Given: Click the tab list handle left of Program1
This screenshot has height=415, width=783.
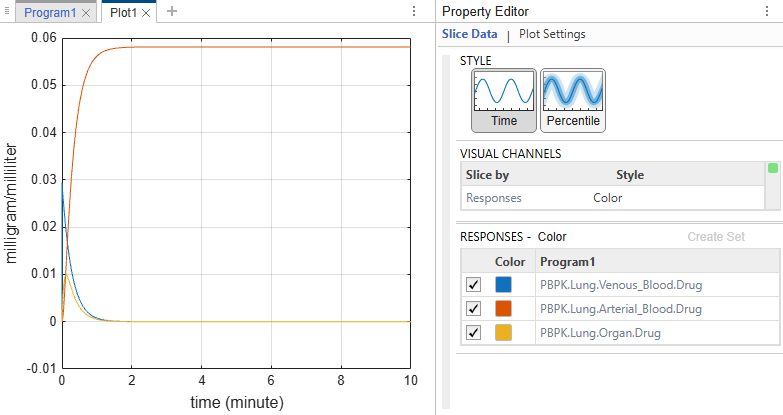Looking at the screenshot, I should 7,11.
